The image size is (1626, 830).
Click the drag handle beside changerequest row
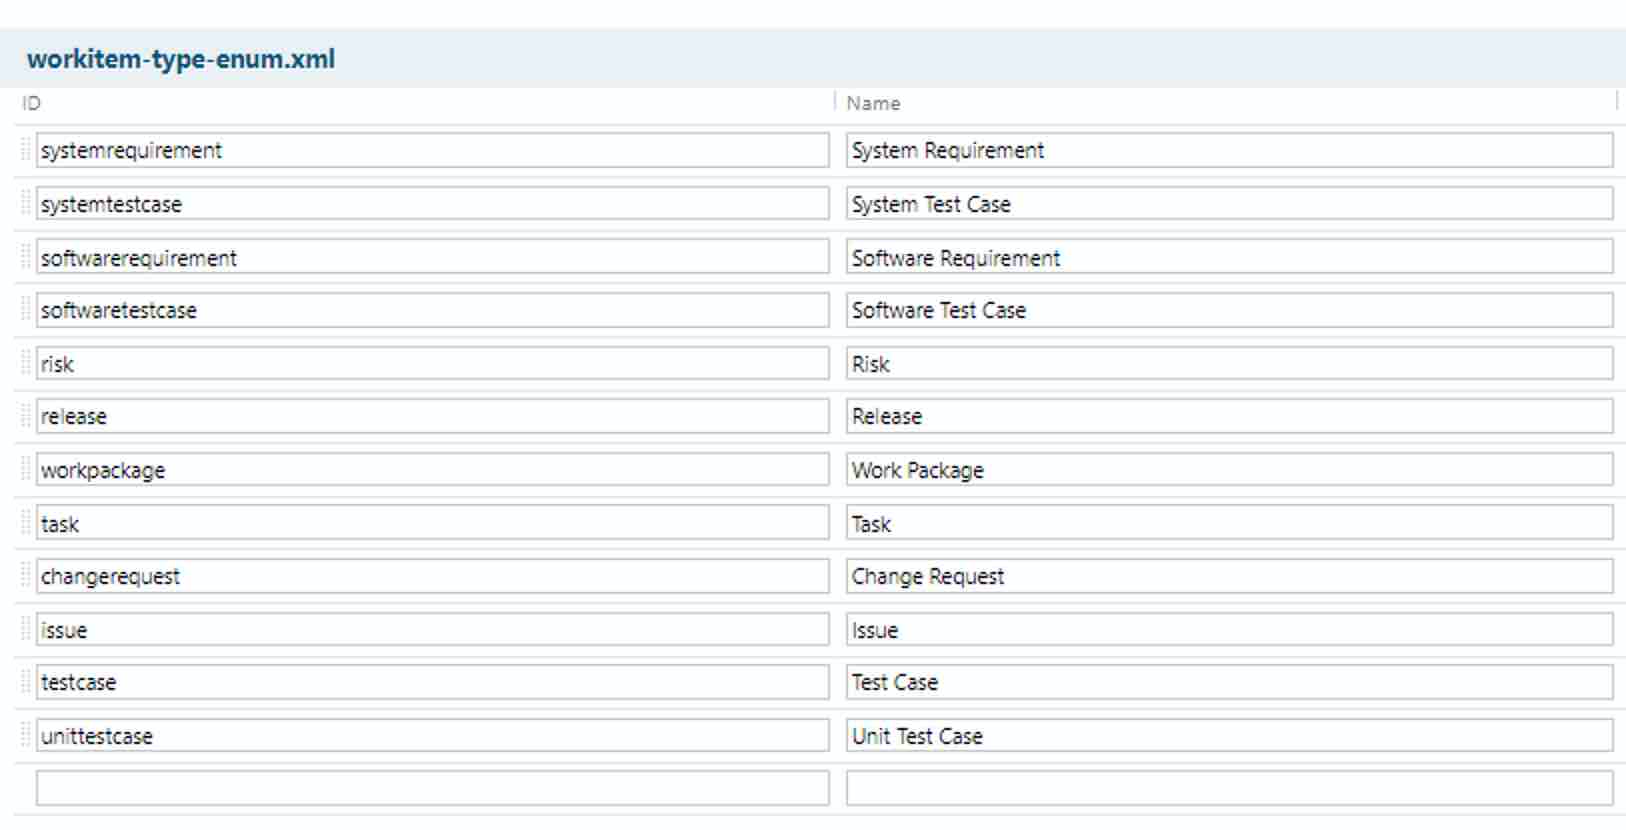(26, 576)
